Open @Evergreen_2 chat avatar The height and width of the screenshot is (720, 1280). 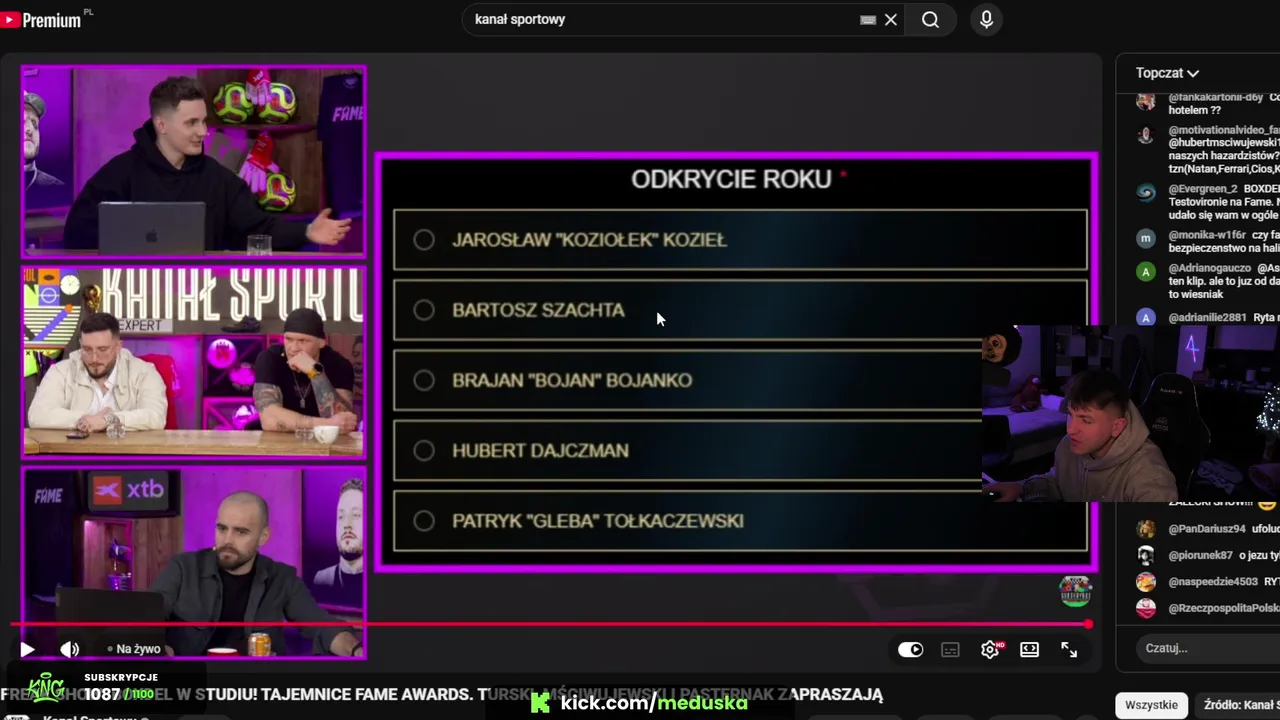tap(1146, 192)
